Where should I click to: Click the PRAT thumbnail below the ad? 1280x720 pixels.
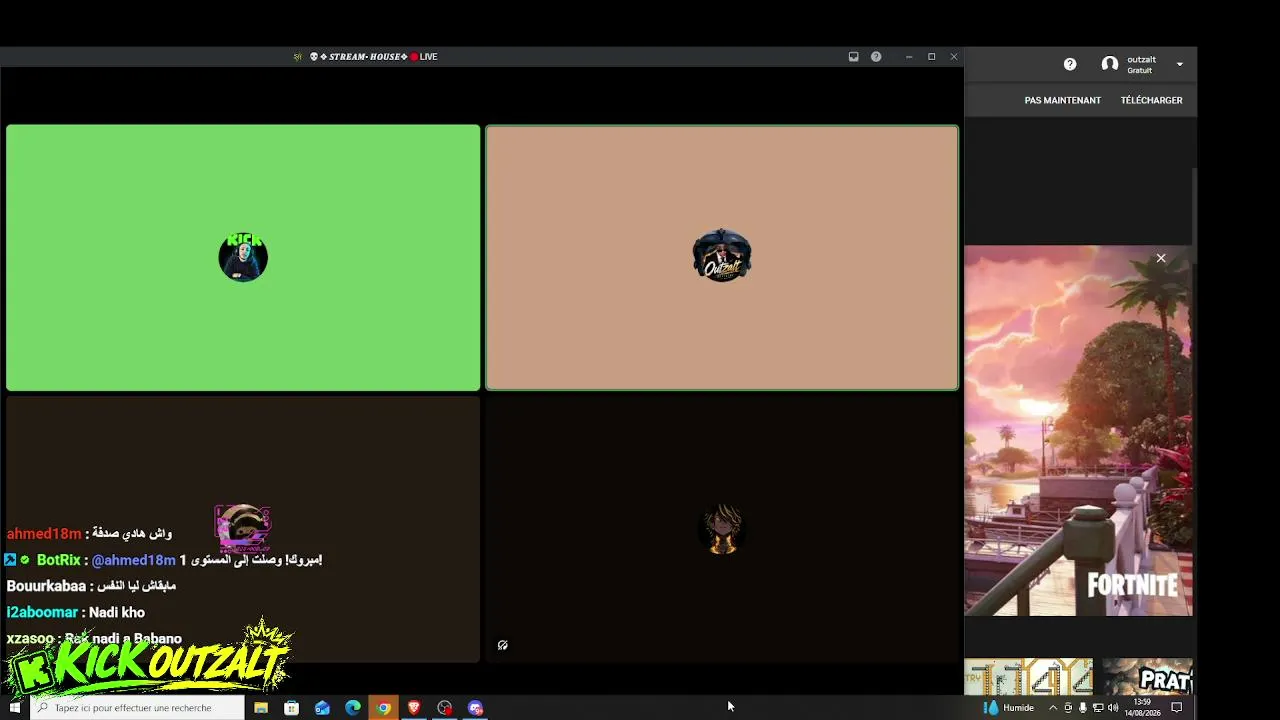[x=1147, y=676]
